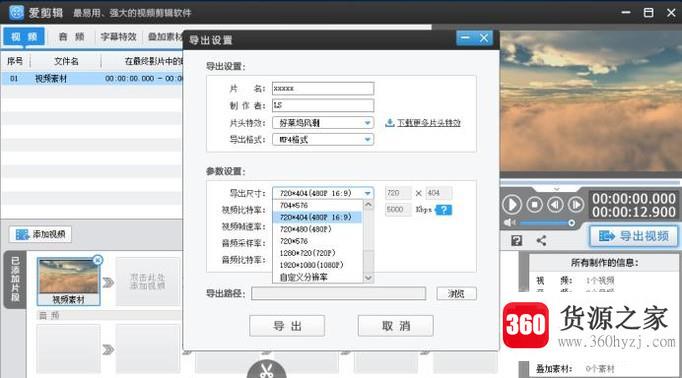Open the 导出格式 MP4格式 dropdown
This screenshot has height=378, width=682.
pos(323,140)
